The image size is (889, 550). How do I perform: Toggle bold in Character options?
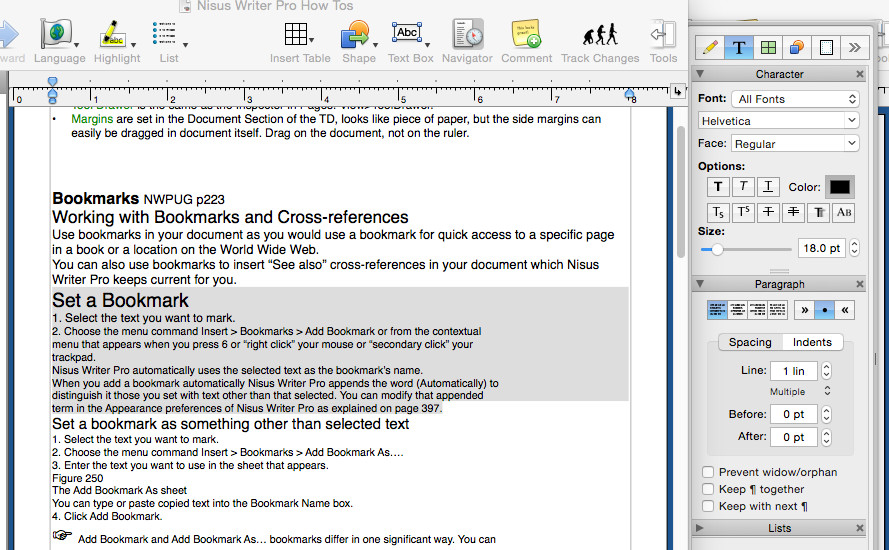point(718,187)
